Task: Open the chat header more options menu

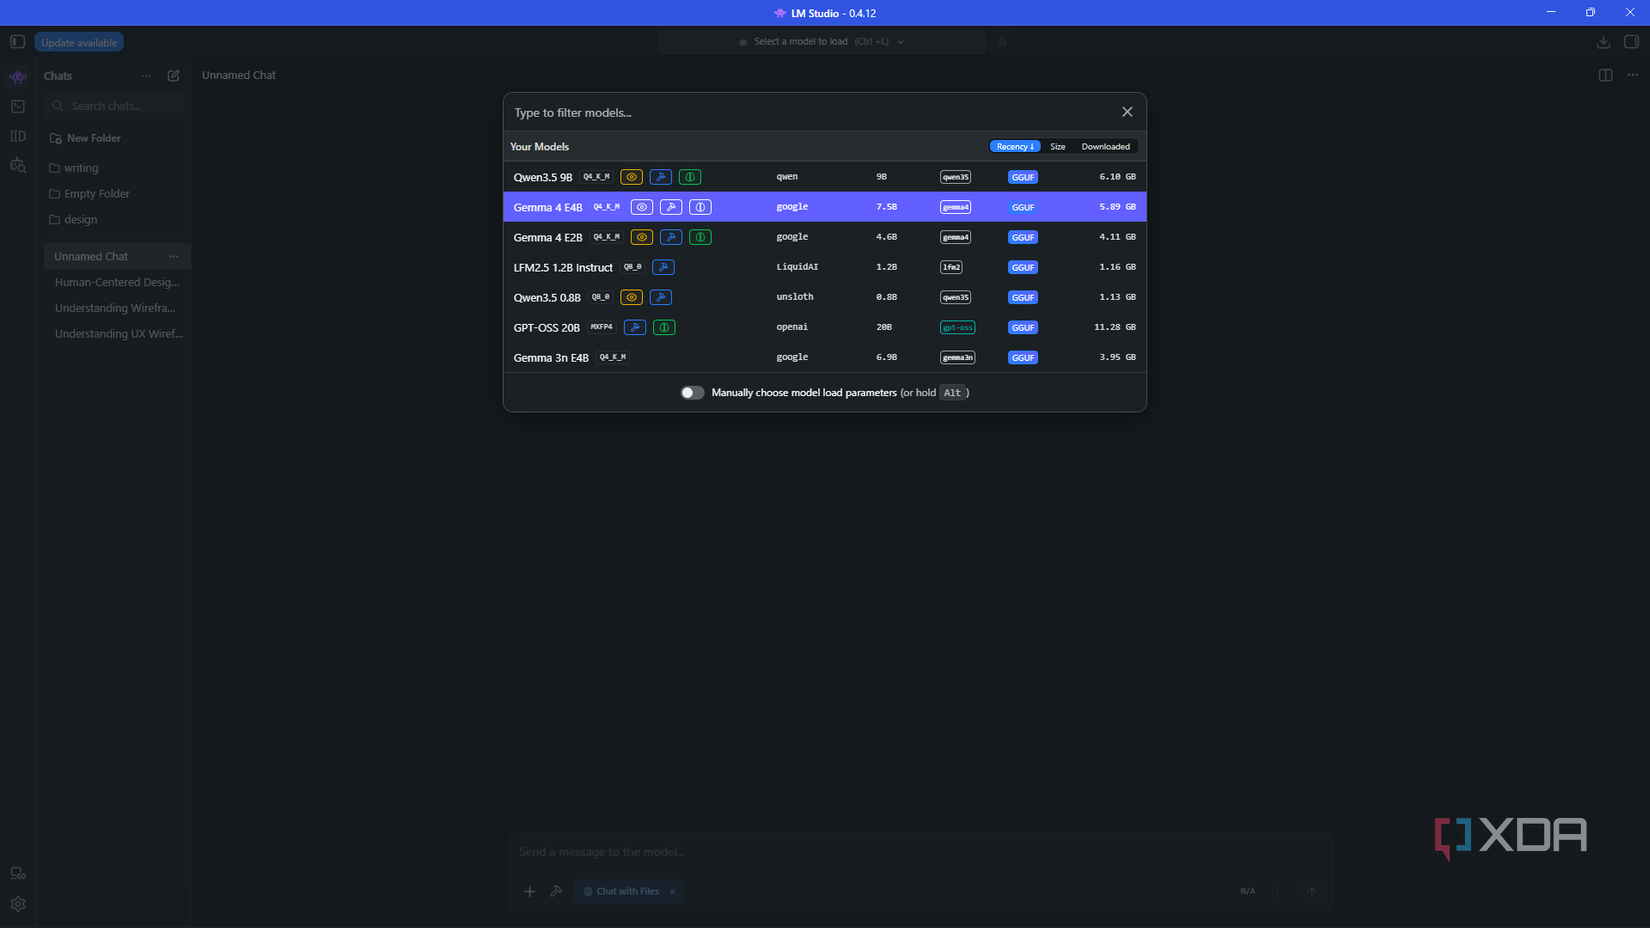Action: [x=1632, y=75]
